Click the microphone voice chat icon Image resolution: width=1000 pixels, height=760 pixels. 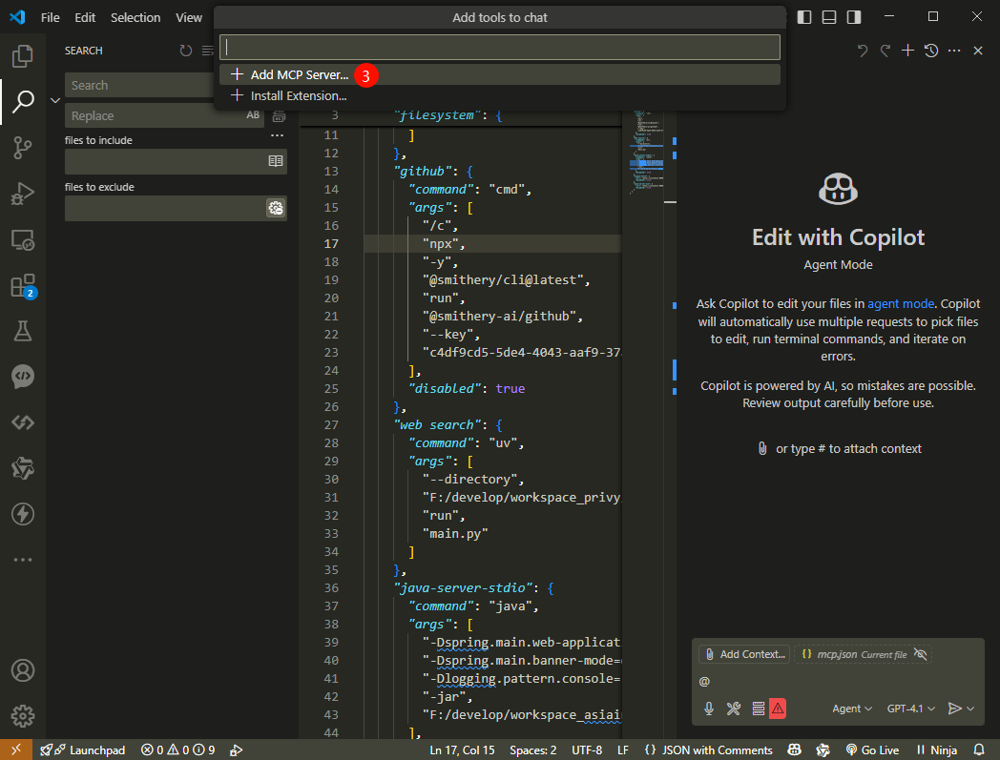(x=709, y=708)
